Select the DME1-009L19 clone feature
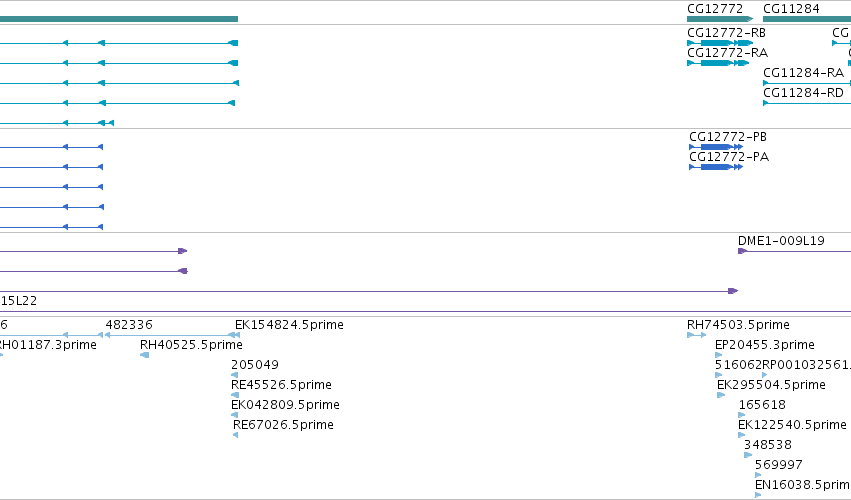The width and height of the screenshot is (851, 500). click(x=794, y=251)
